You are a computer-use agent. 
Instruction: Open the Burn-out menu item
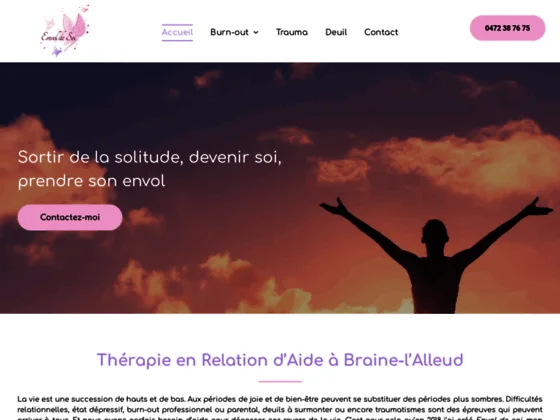[229, 32]
